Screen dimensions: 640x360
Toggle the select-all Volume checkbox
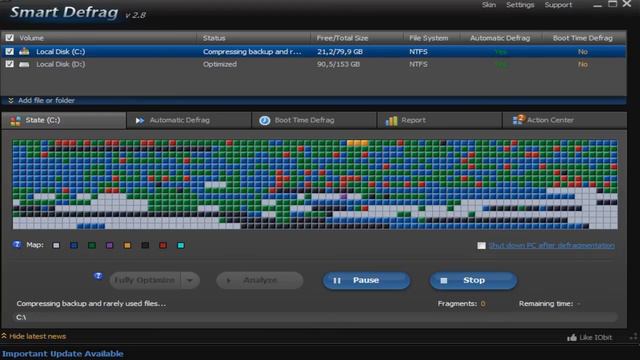tap(9, 38)
